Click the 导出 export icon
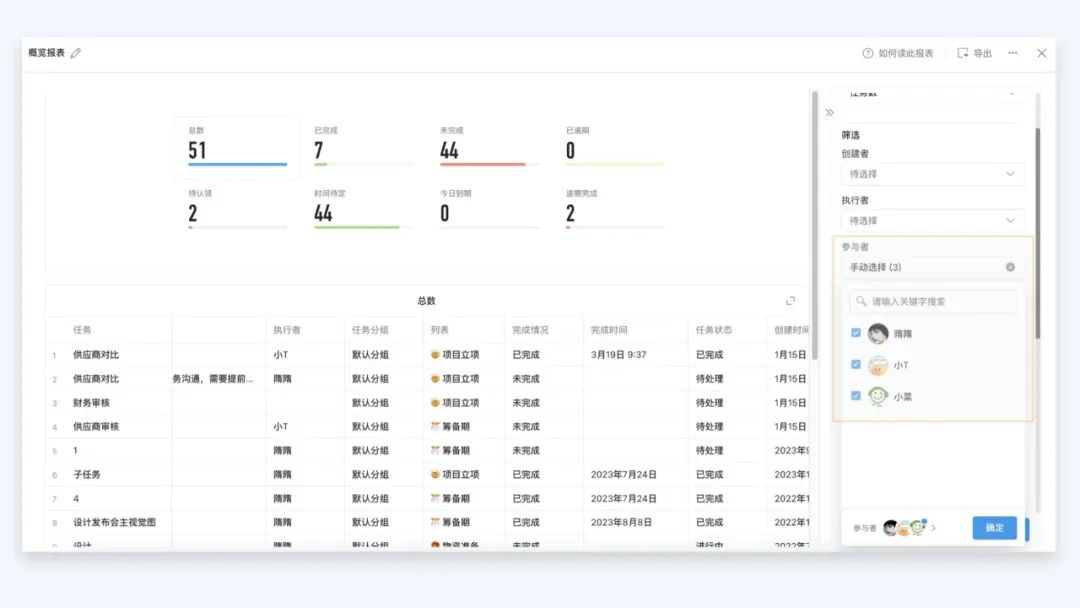This screenshot has height=608, width=1080. (963, 53)
